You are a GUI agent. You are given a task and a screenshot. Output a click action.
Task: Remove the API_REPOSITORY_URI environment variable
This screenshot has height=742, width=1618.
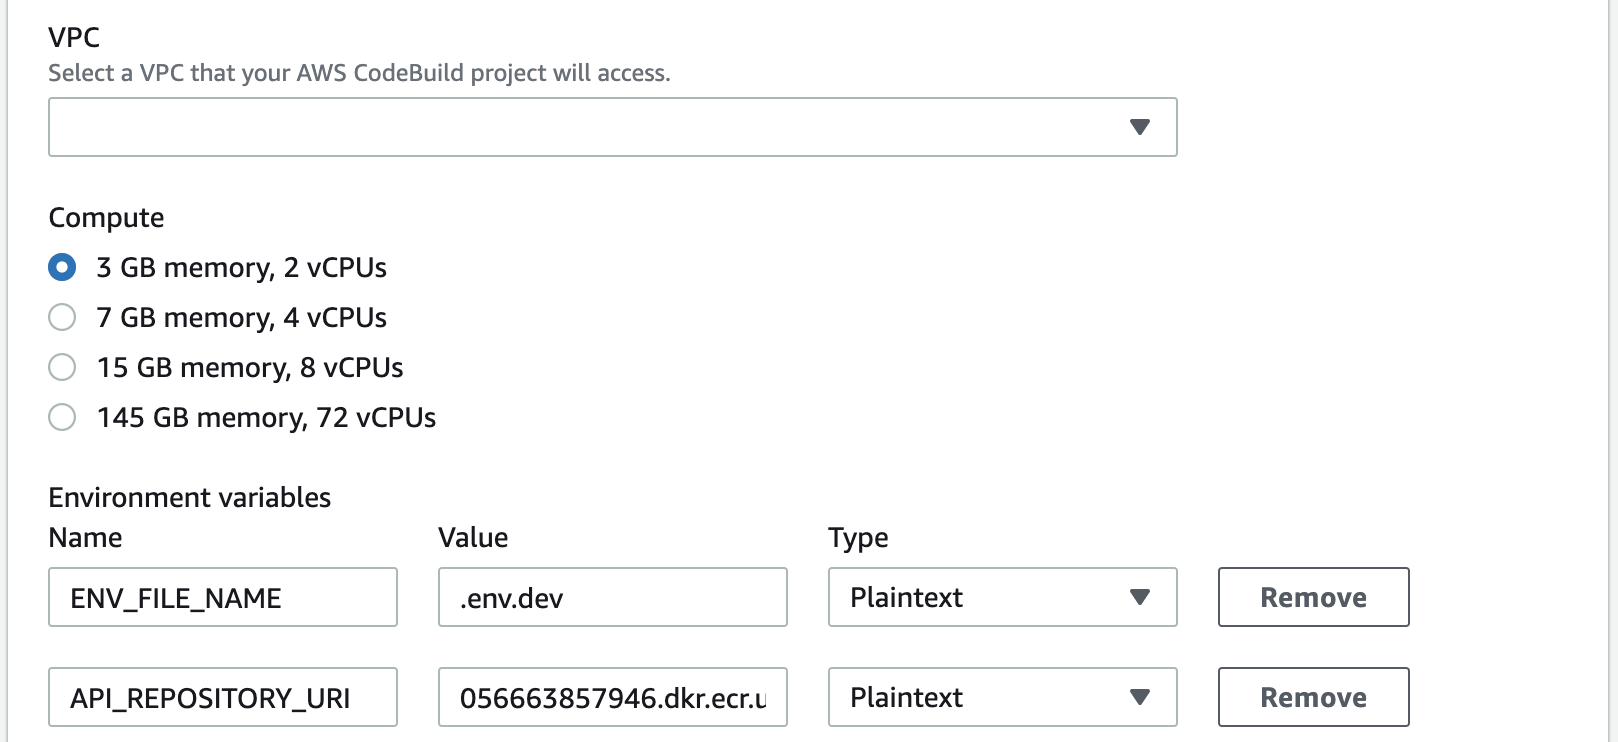pos(1313,697)
